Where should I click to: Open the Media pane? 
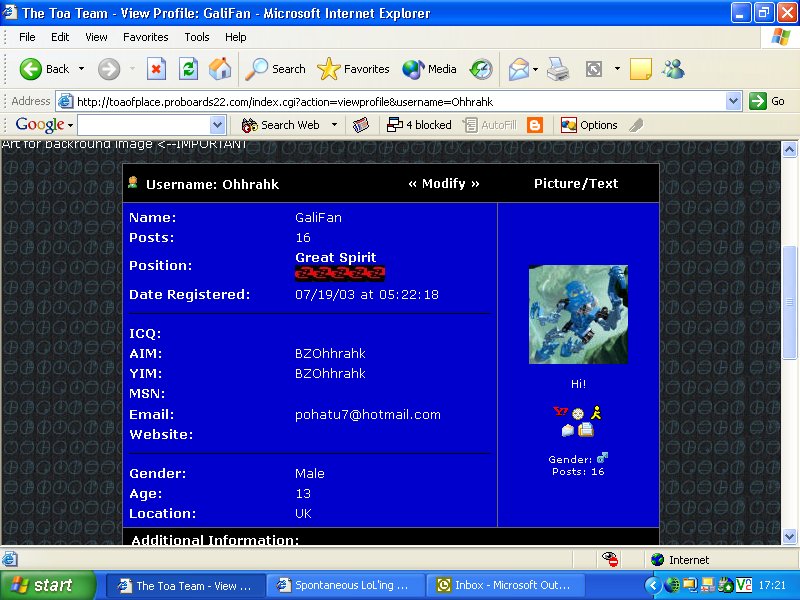pos(429,69)
